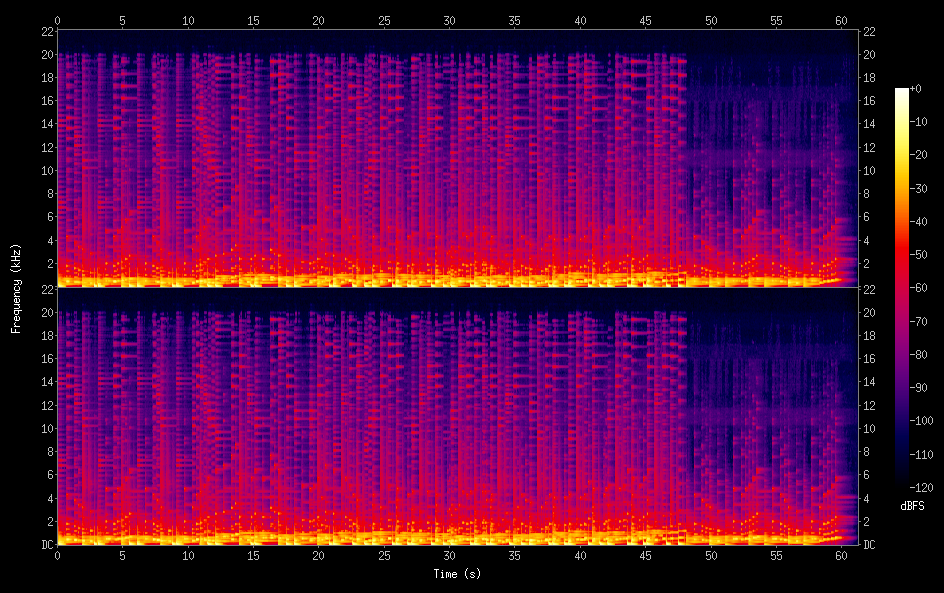Select the 0-second mark on the bottom time axis
The height and width of the screenshot is (593, 944).
58,556
